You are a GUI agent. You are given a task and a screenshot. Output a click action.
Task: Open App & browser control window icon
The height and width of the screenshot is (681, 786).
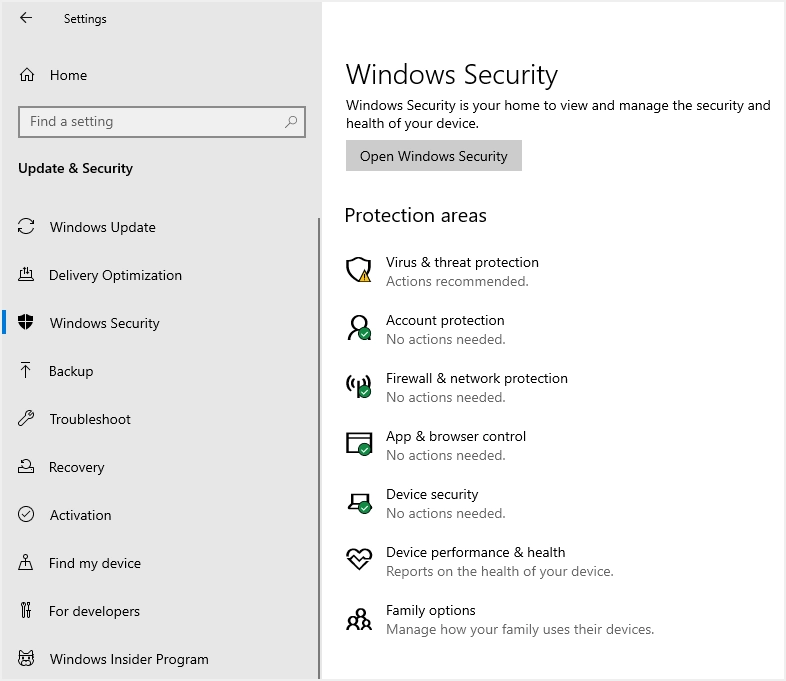(359, 444)
